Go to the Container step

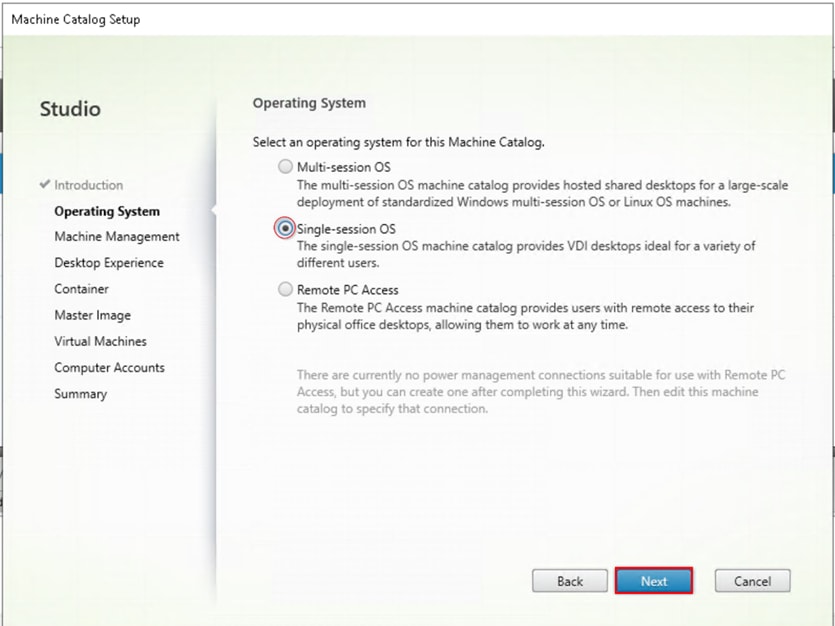81,289
